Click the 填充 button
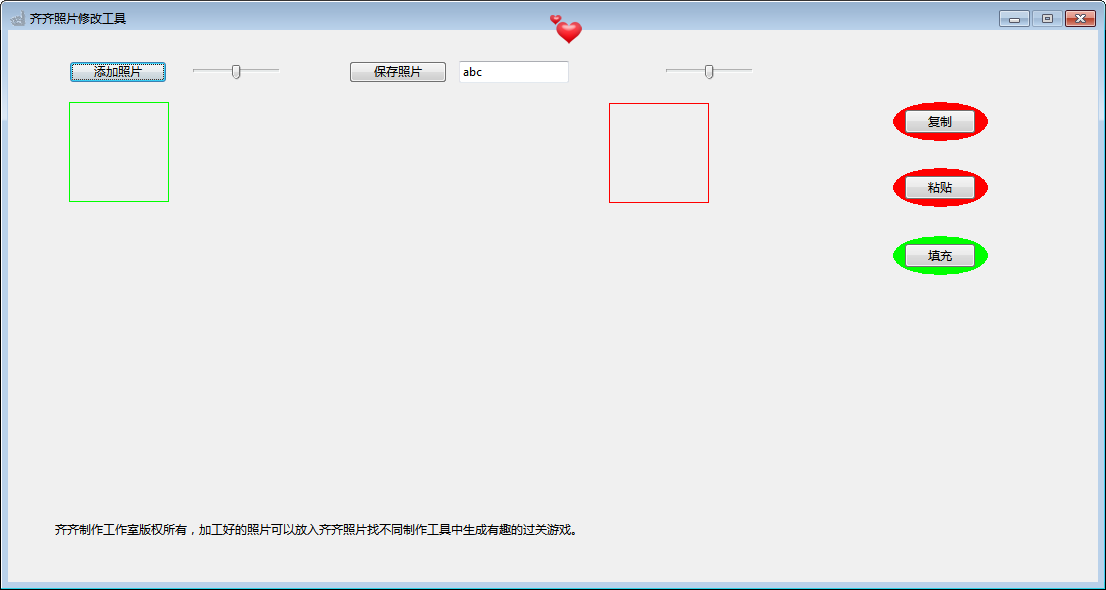Viewport: 1106px width, 590px height. (x=940, y=255)
